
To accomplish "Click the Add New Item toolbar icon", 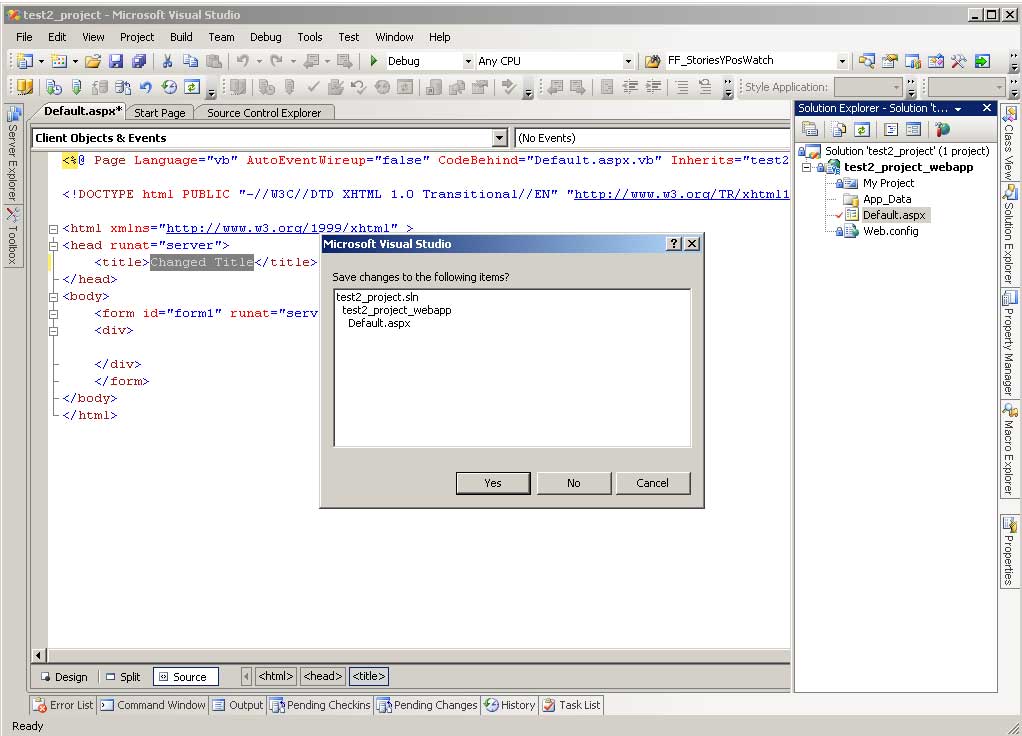I will point(59,61).
